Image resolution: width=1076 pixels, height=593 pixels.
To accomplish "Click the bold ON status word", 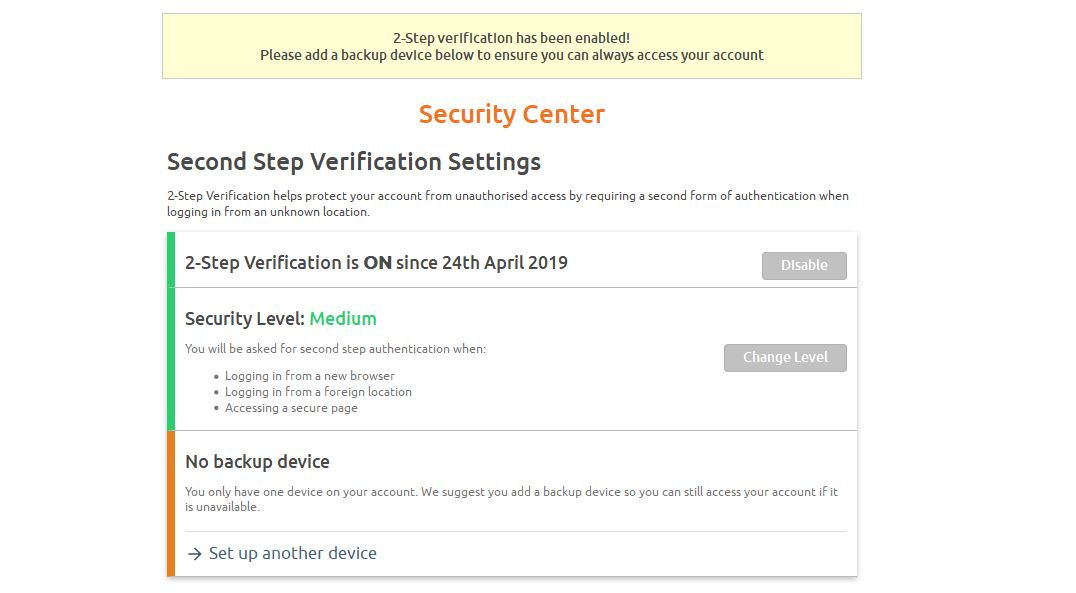I will [x=377, y=263].
